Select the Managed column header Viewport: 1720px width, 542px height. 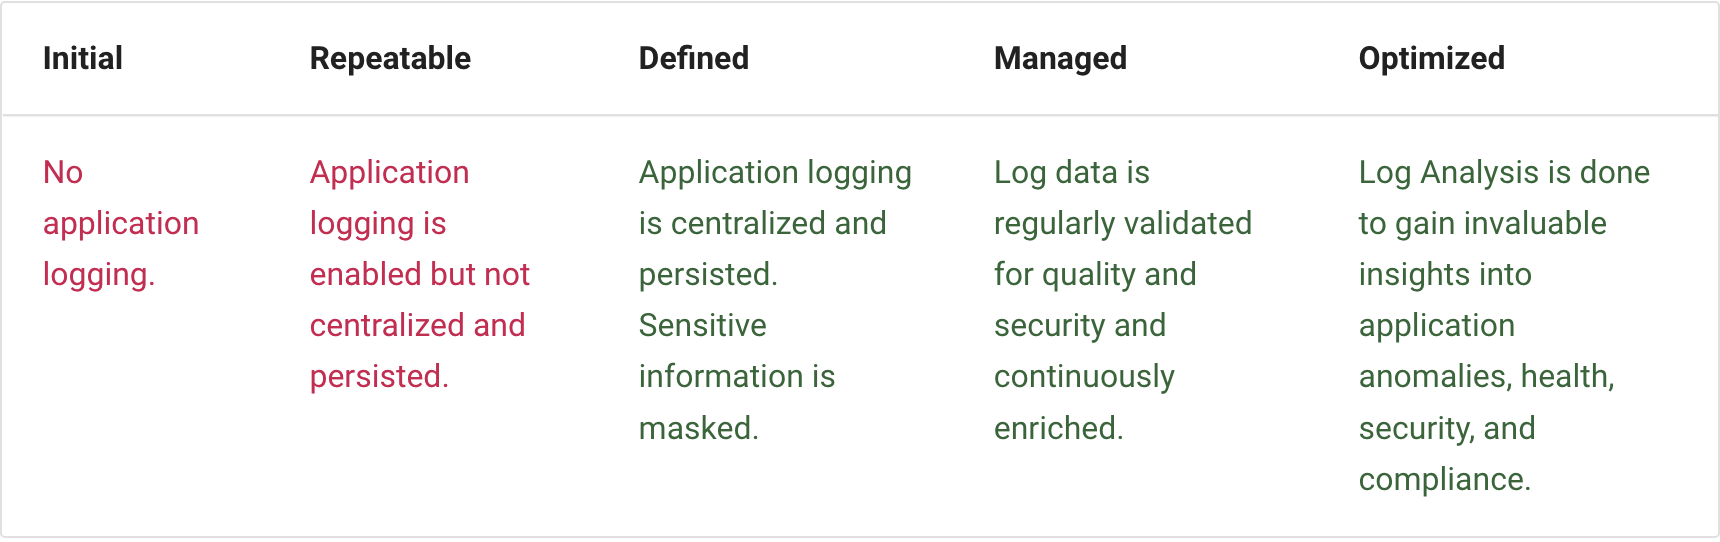coord(1060,58)
